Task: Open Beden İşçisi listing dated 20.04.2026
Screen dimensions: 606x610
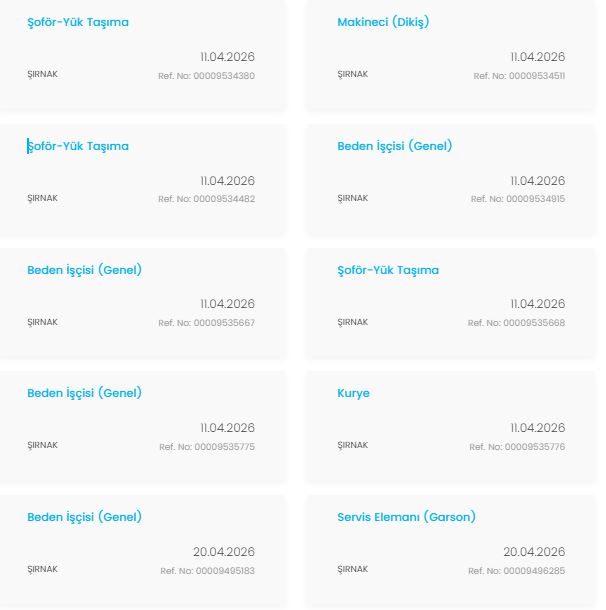Action: (84, 517)
